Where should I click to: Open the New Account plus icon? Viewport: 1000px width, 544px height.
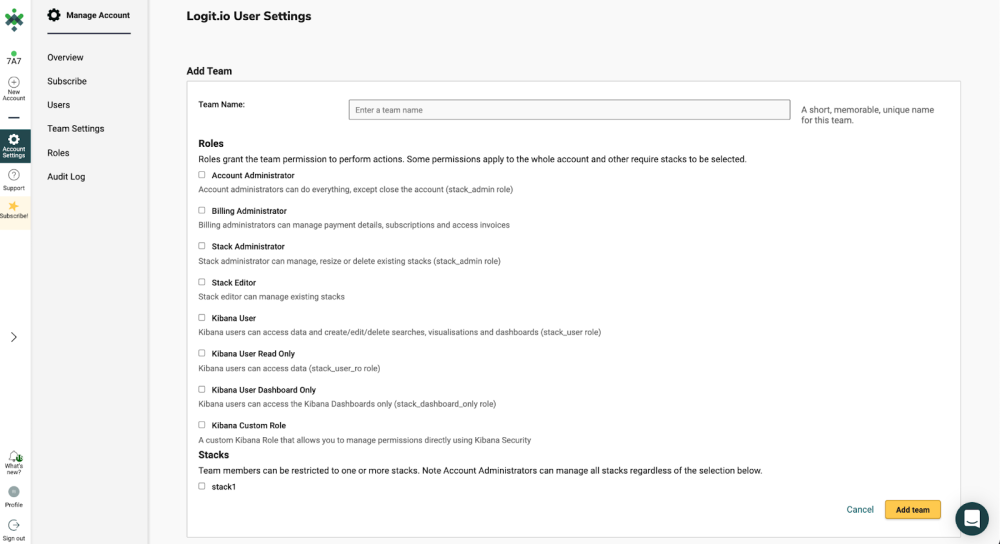coord(14,82)
